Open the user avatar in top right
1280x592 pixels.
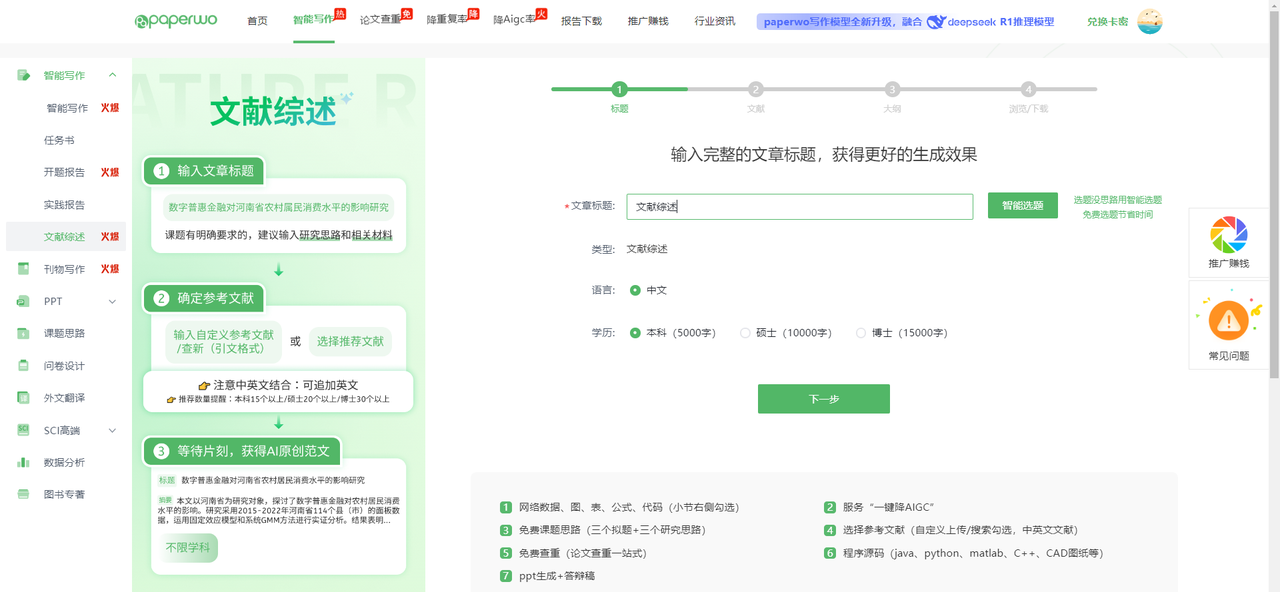coord(1149,21)
